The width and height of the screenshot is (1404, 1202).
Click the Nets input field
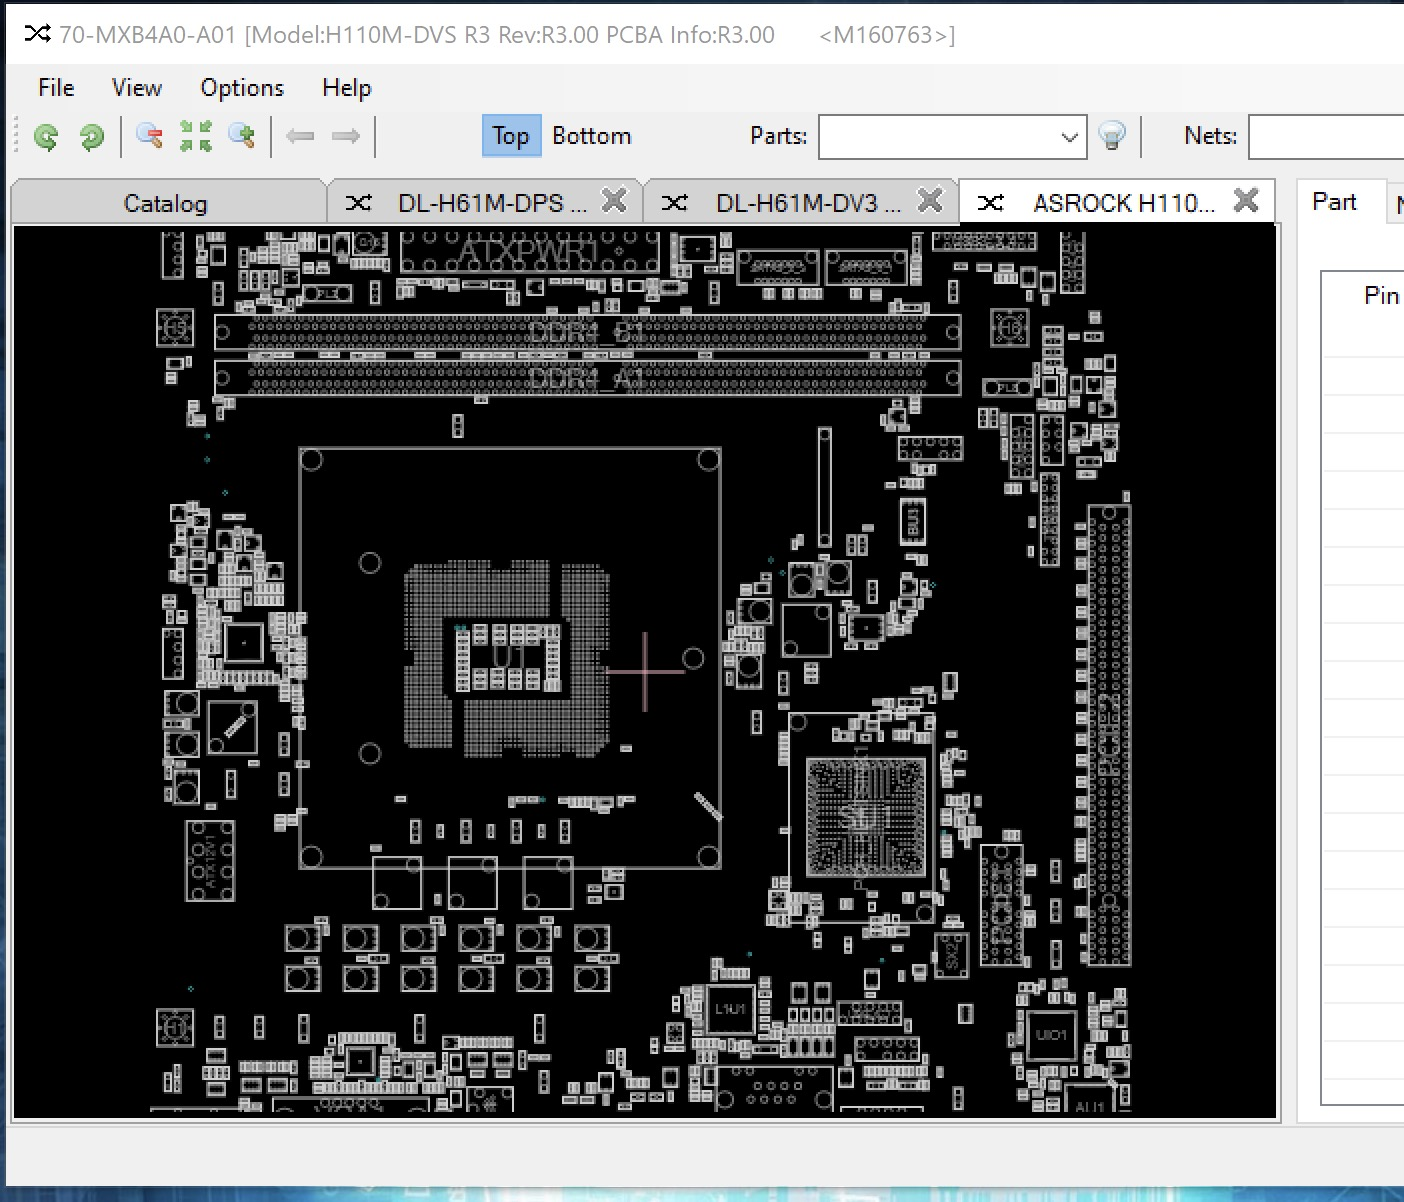click(x=1326, y=137)
